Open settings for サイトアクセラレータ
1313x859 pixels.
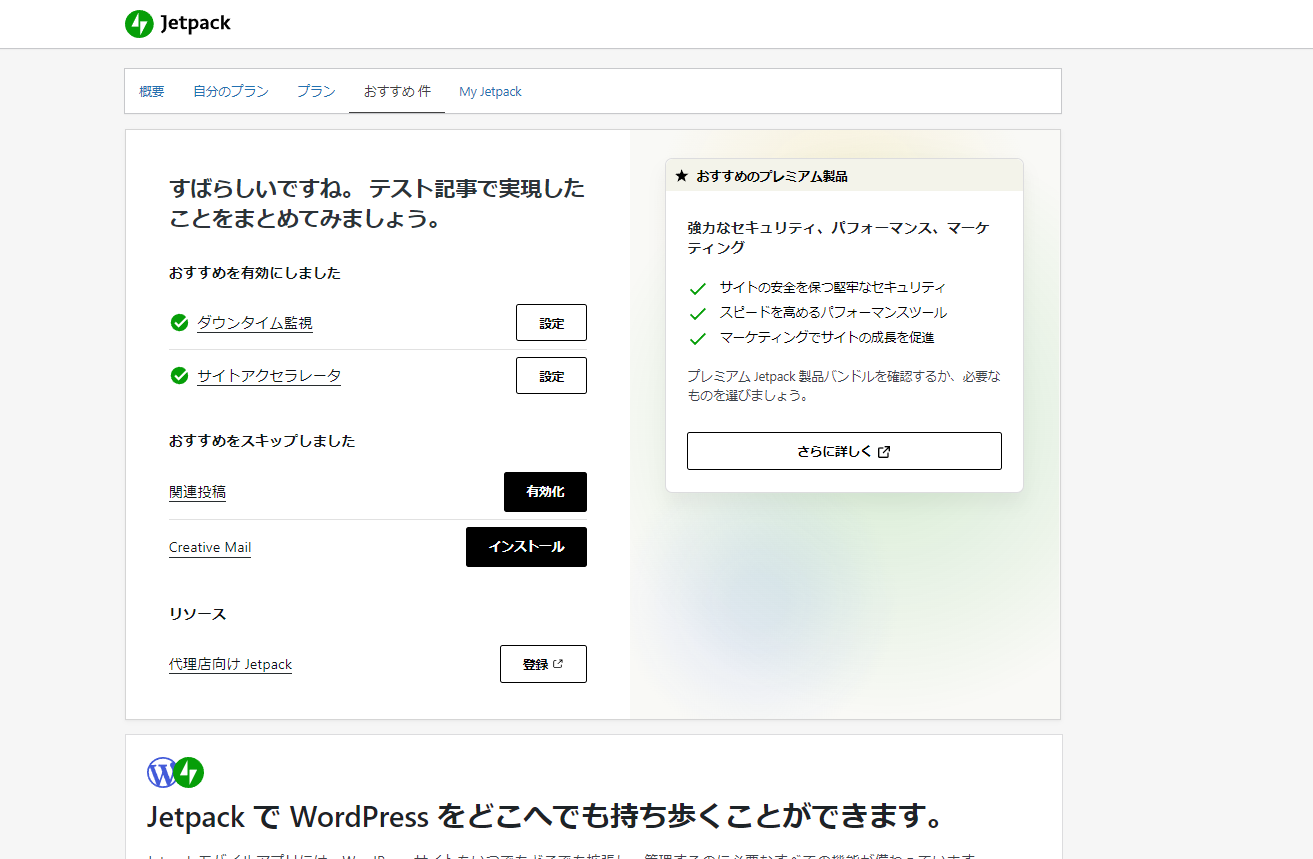pyautogui.click(x=551, y=376)
